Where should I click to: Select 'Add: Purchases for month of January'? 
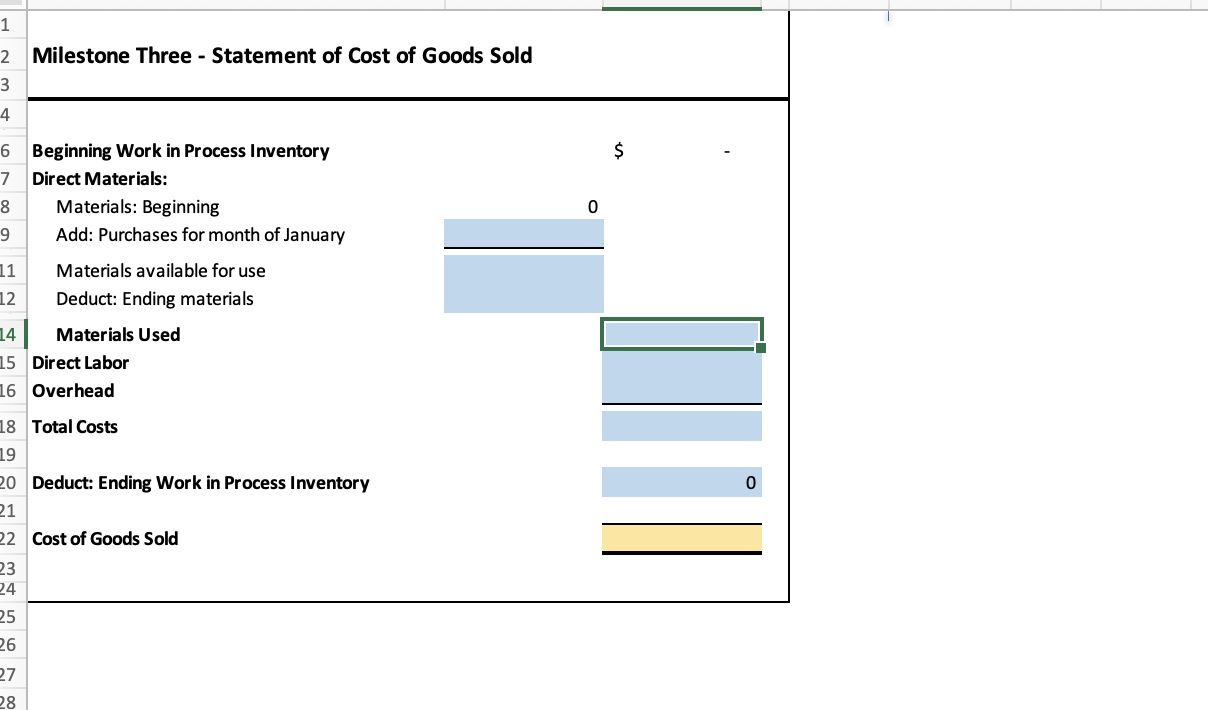[200, 235]
